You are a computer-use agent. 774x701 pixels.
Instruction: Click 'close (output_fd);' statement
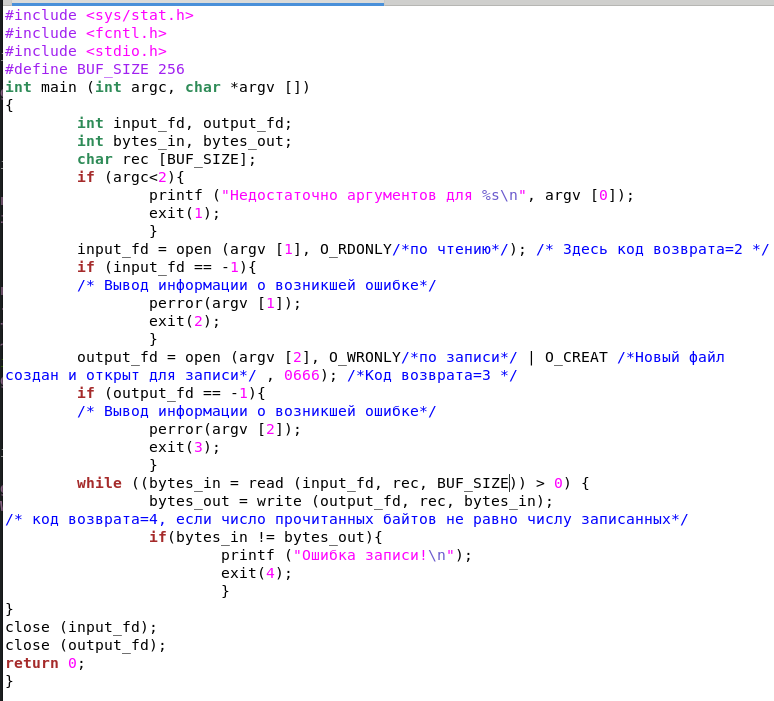click(85, 645)
